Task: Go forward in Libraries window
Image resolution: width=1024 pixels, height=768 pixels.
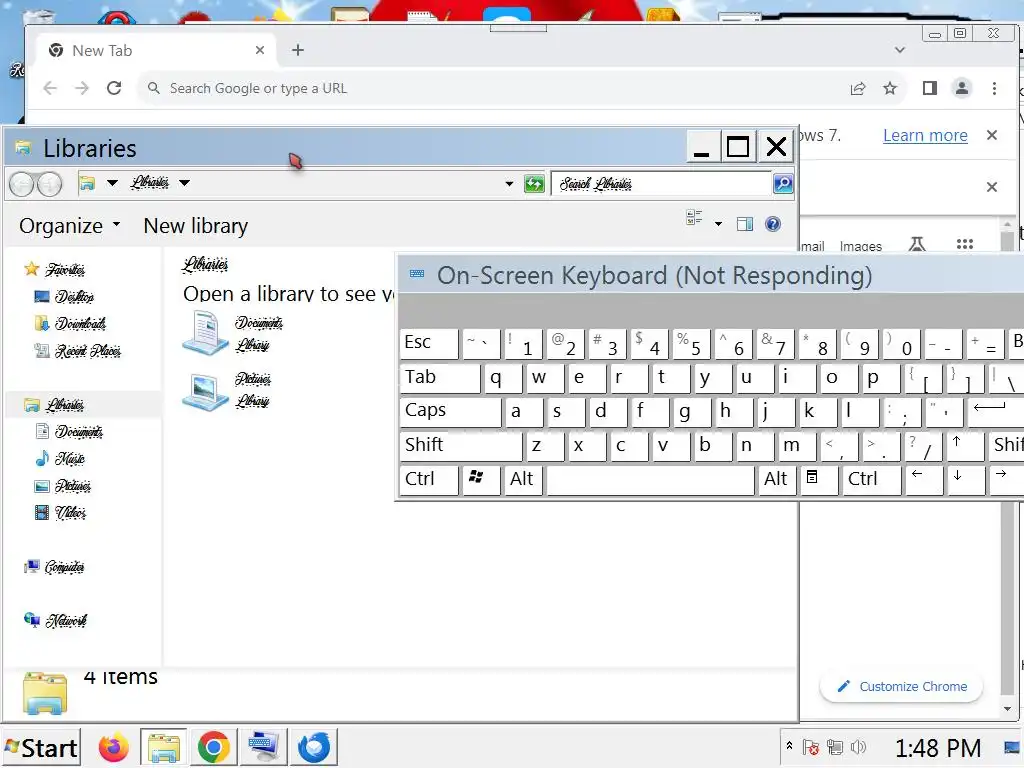Action: coord(50,185)
